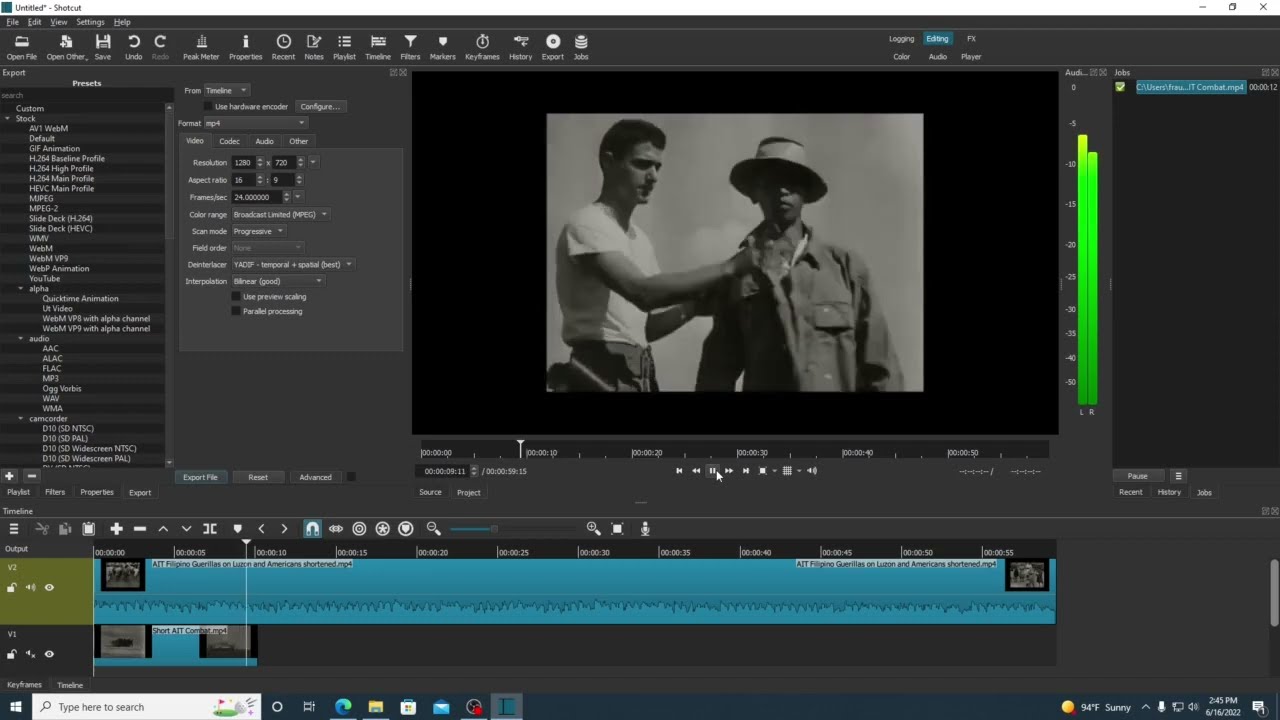Open the Properties panel from the toolbar
Viewport: 1280px width, 720px height.
245,46
